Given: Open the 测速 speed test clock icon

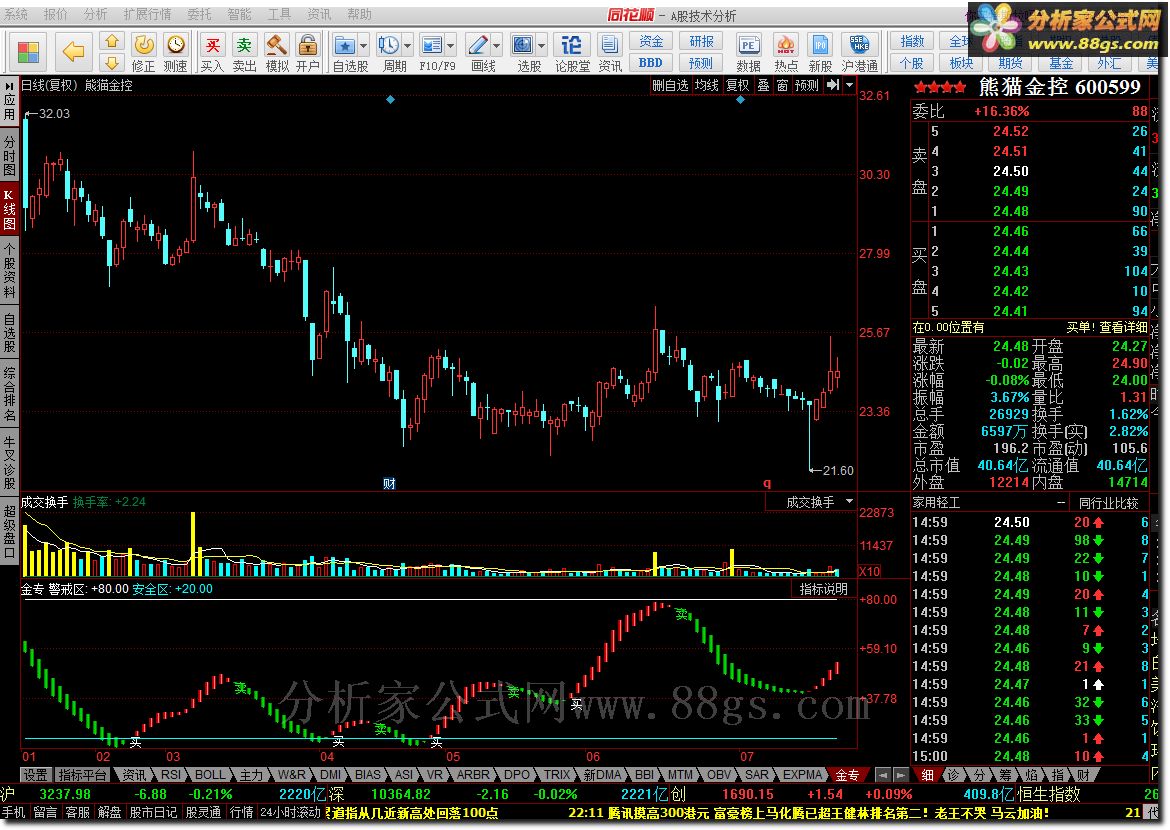Looking at the screenshot, I should (175, 52).
